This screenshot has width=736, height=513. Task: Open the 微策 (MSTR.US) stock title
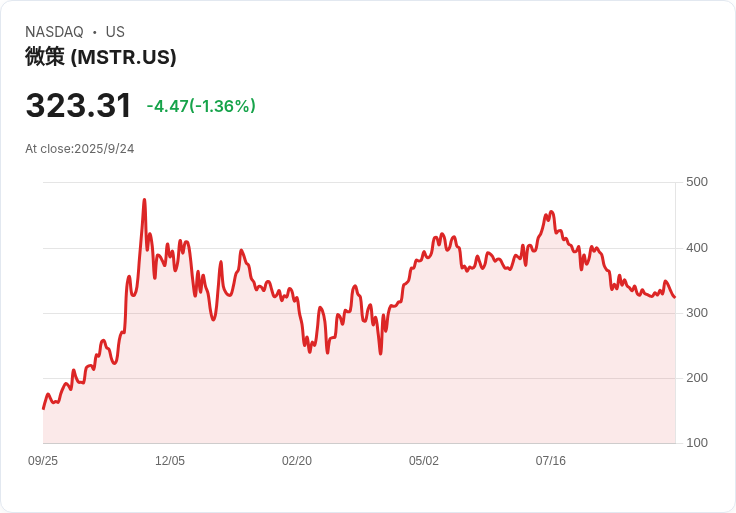101,57
